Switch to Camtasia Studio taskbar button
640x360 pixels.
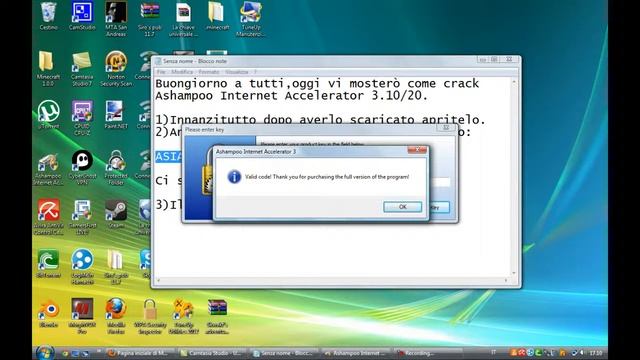tap(212, 353)
